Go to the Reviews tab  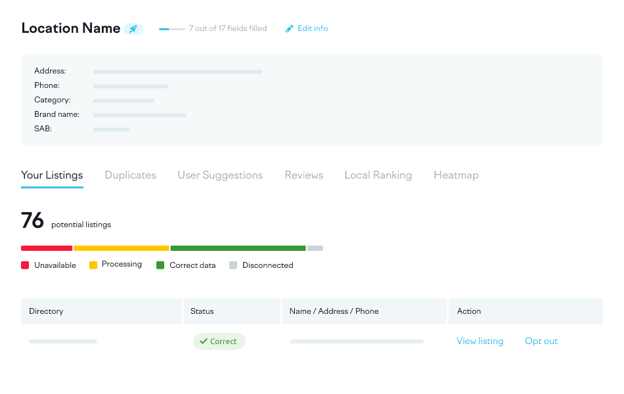tap(304, 175)
